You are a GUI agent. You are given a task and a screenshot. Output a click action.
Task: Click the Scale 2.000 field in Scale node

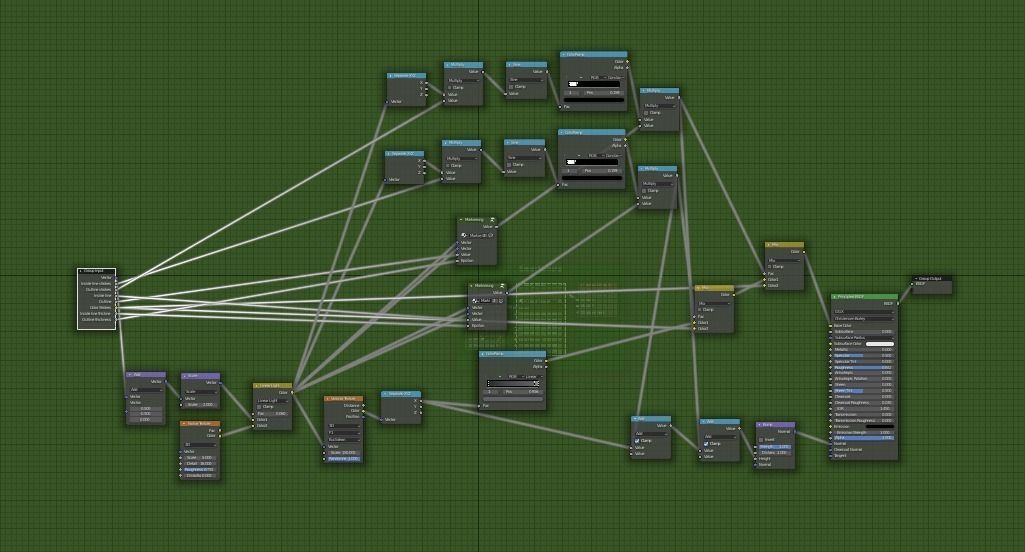[x=201, y=404]
